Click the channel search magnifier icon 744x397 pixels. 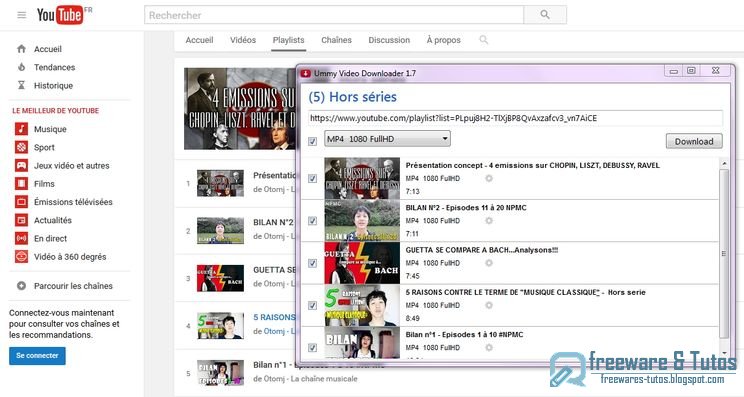483,40
